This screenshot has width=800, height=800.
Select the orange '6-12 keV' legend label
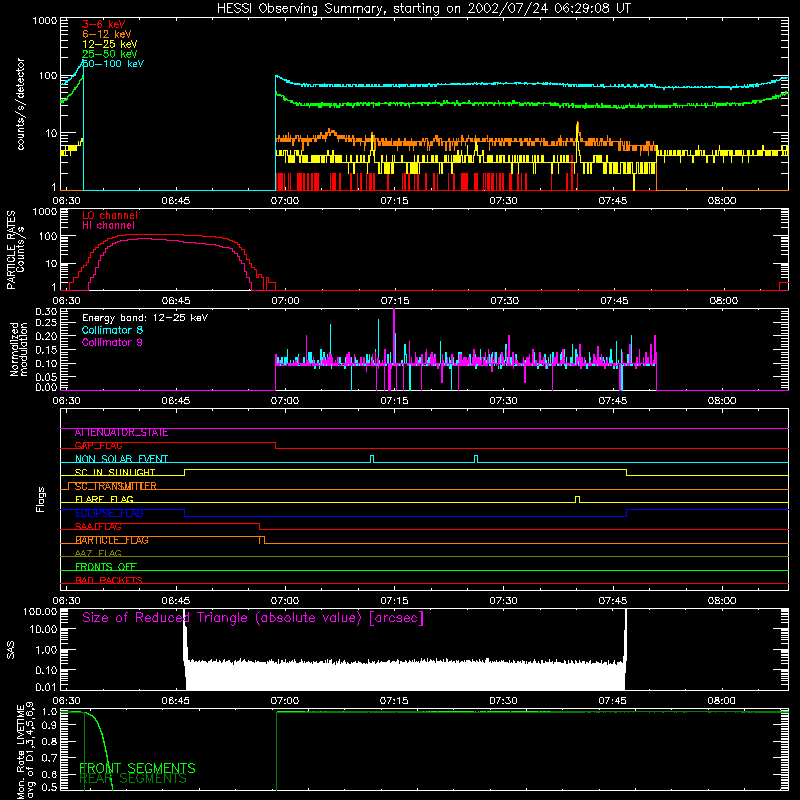tap(107, 34)
